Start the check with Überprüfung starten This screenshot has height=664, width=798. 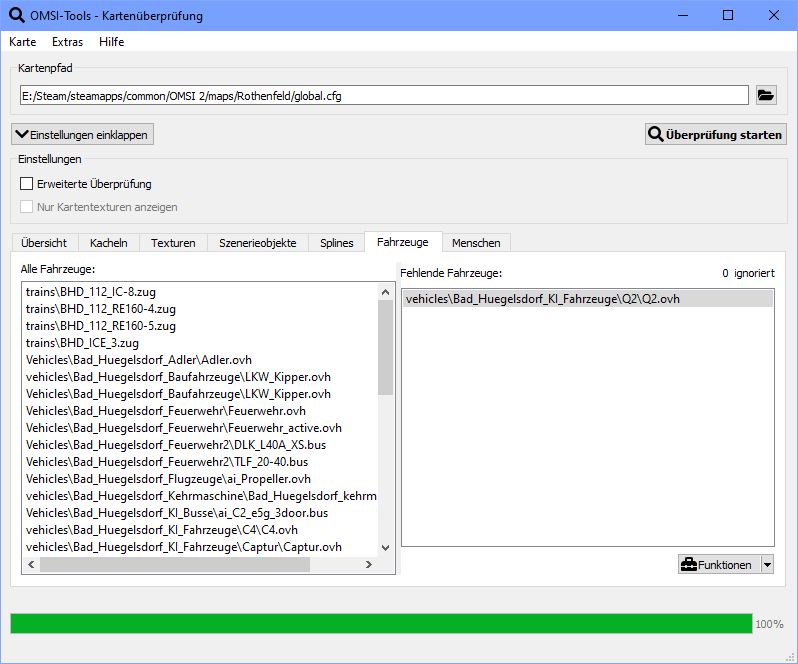(715, 134)
